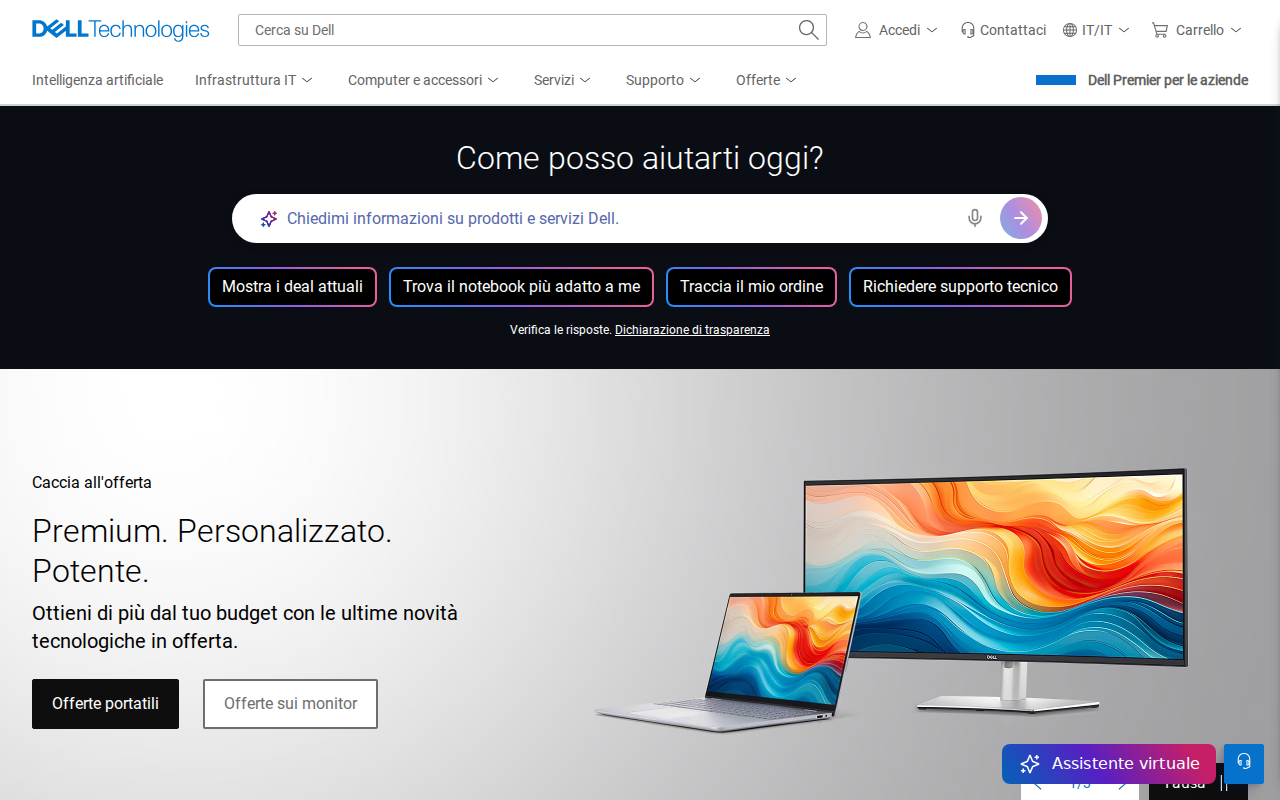Expand the Computer e accessori chevron
This screenshot has width=1280, height=800.
[493, 80]
